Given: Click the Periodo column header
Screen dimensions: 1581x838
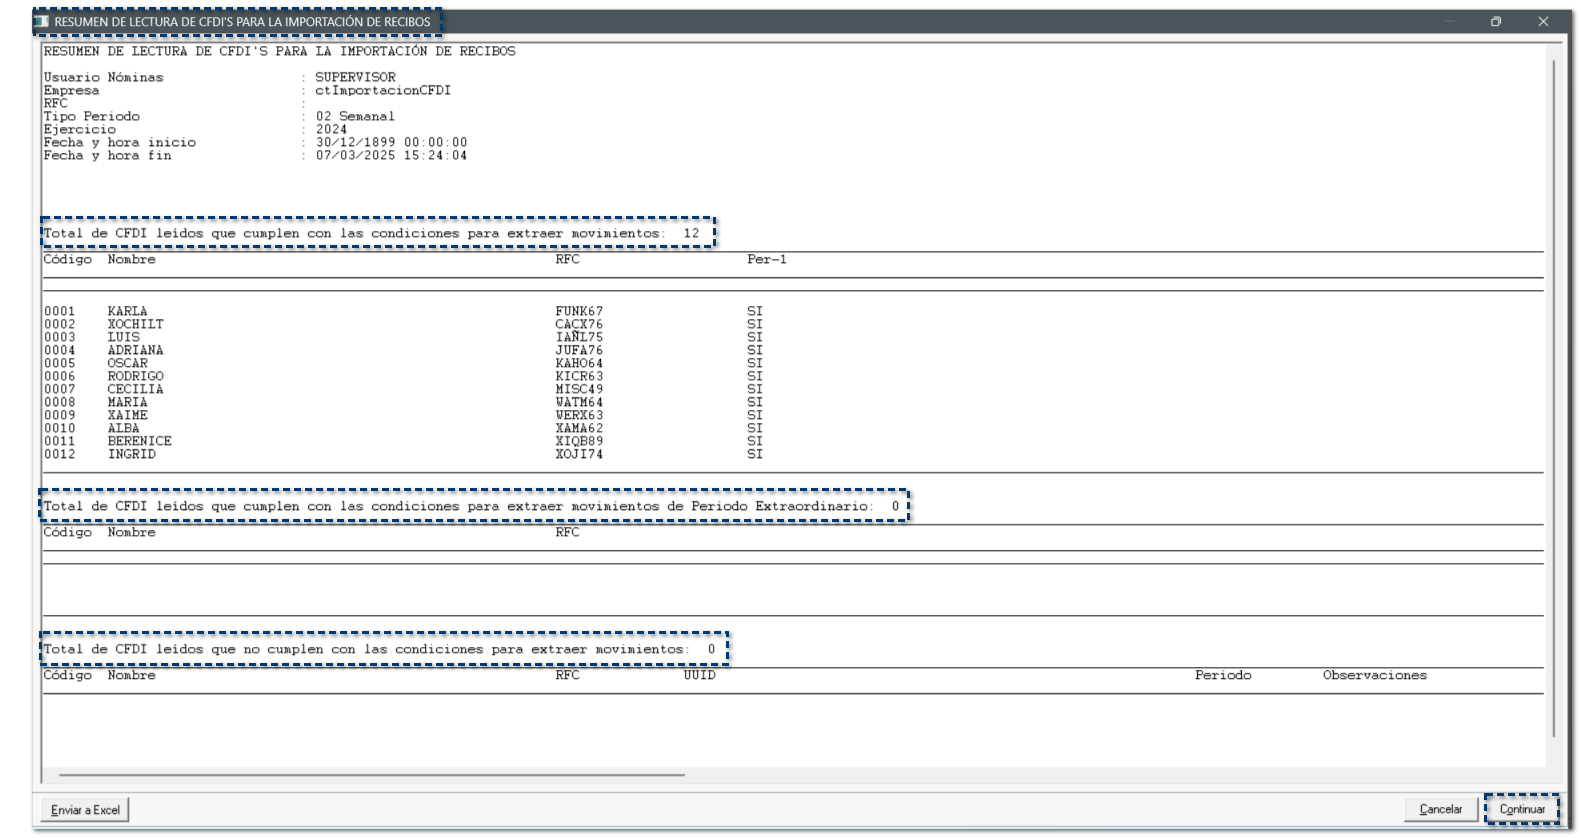Looking at the screenshot, I should [1223, 675].
